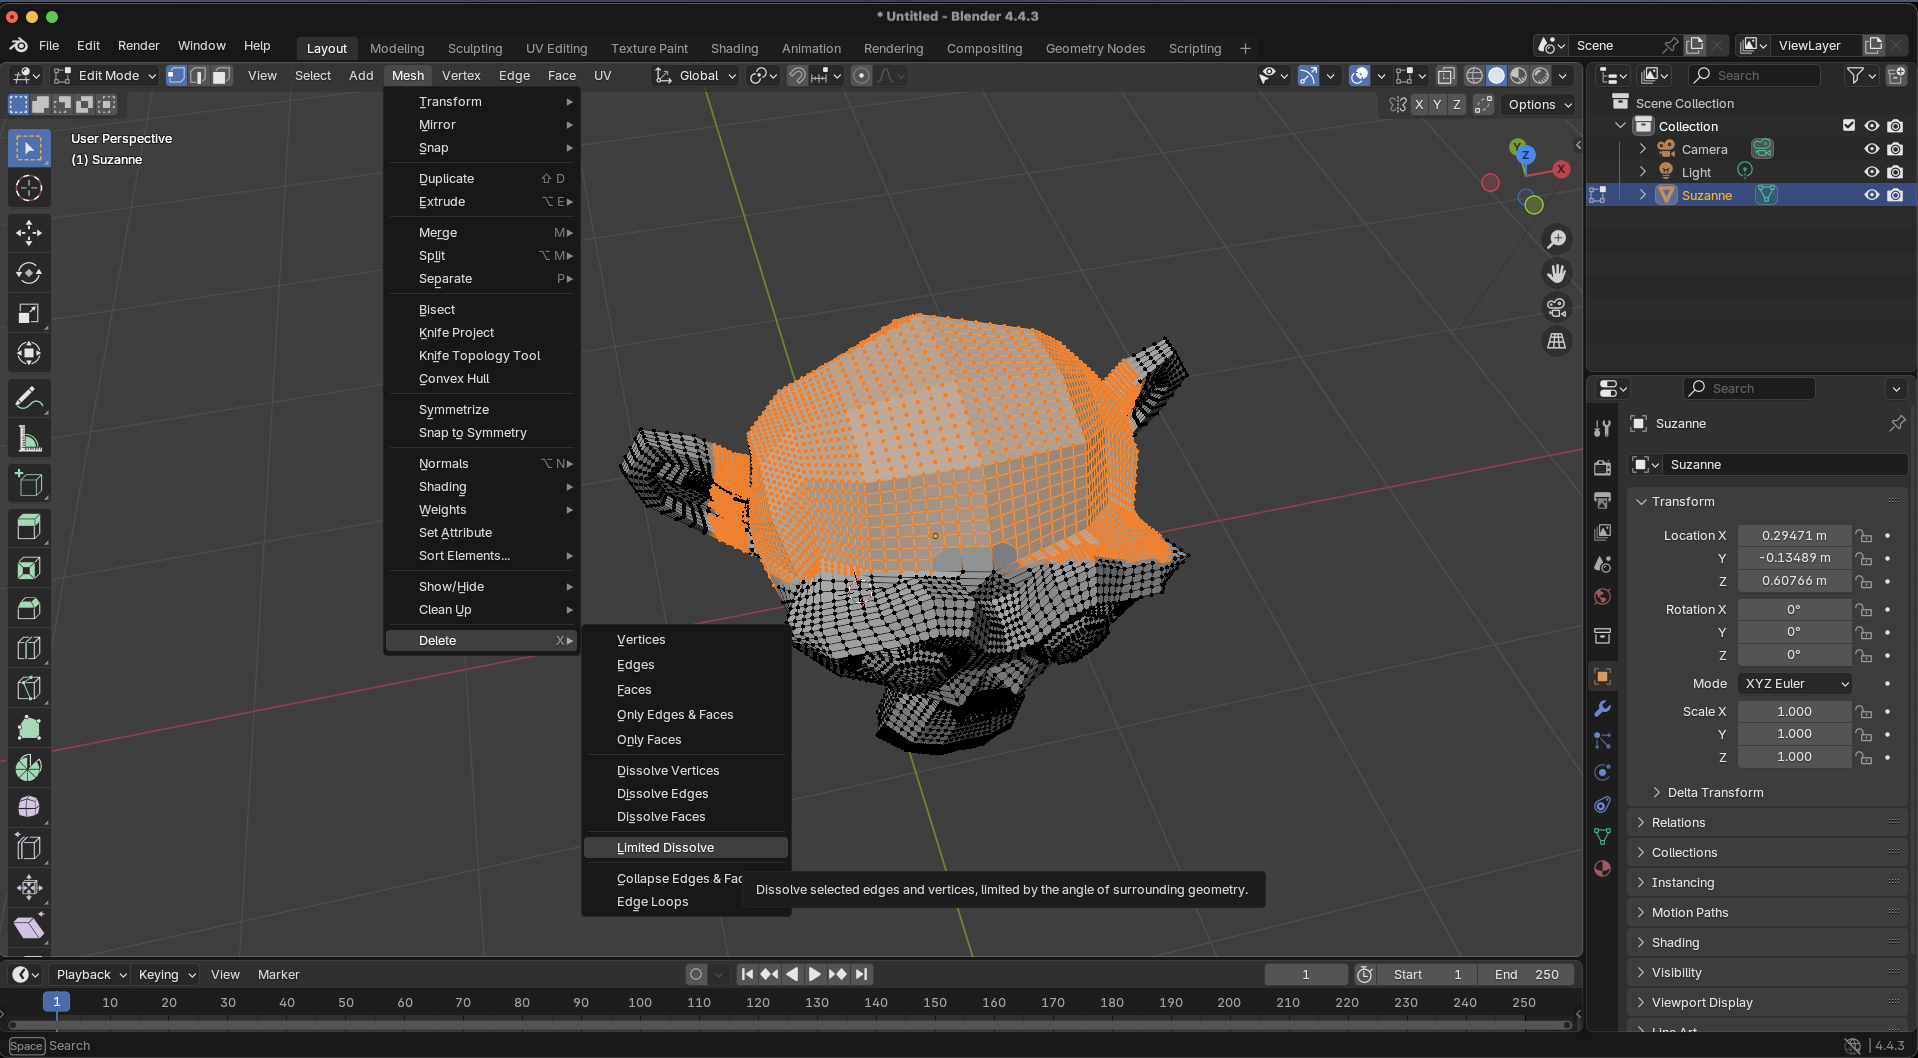Open the Merge submenu entry
This screenshot has height=1058, width=1918.
[483, 232]
